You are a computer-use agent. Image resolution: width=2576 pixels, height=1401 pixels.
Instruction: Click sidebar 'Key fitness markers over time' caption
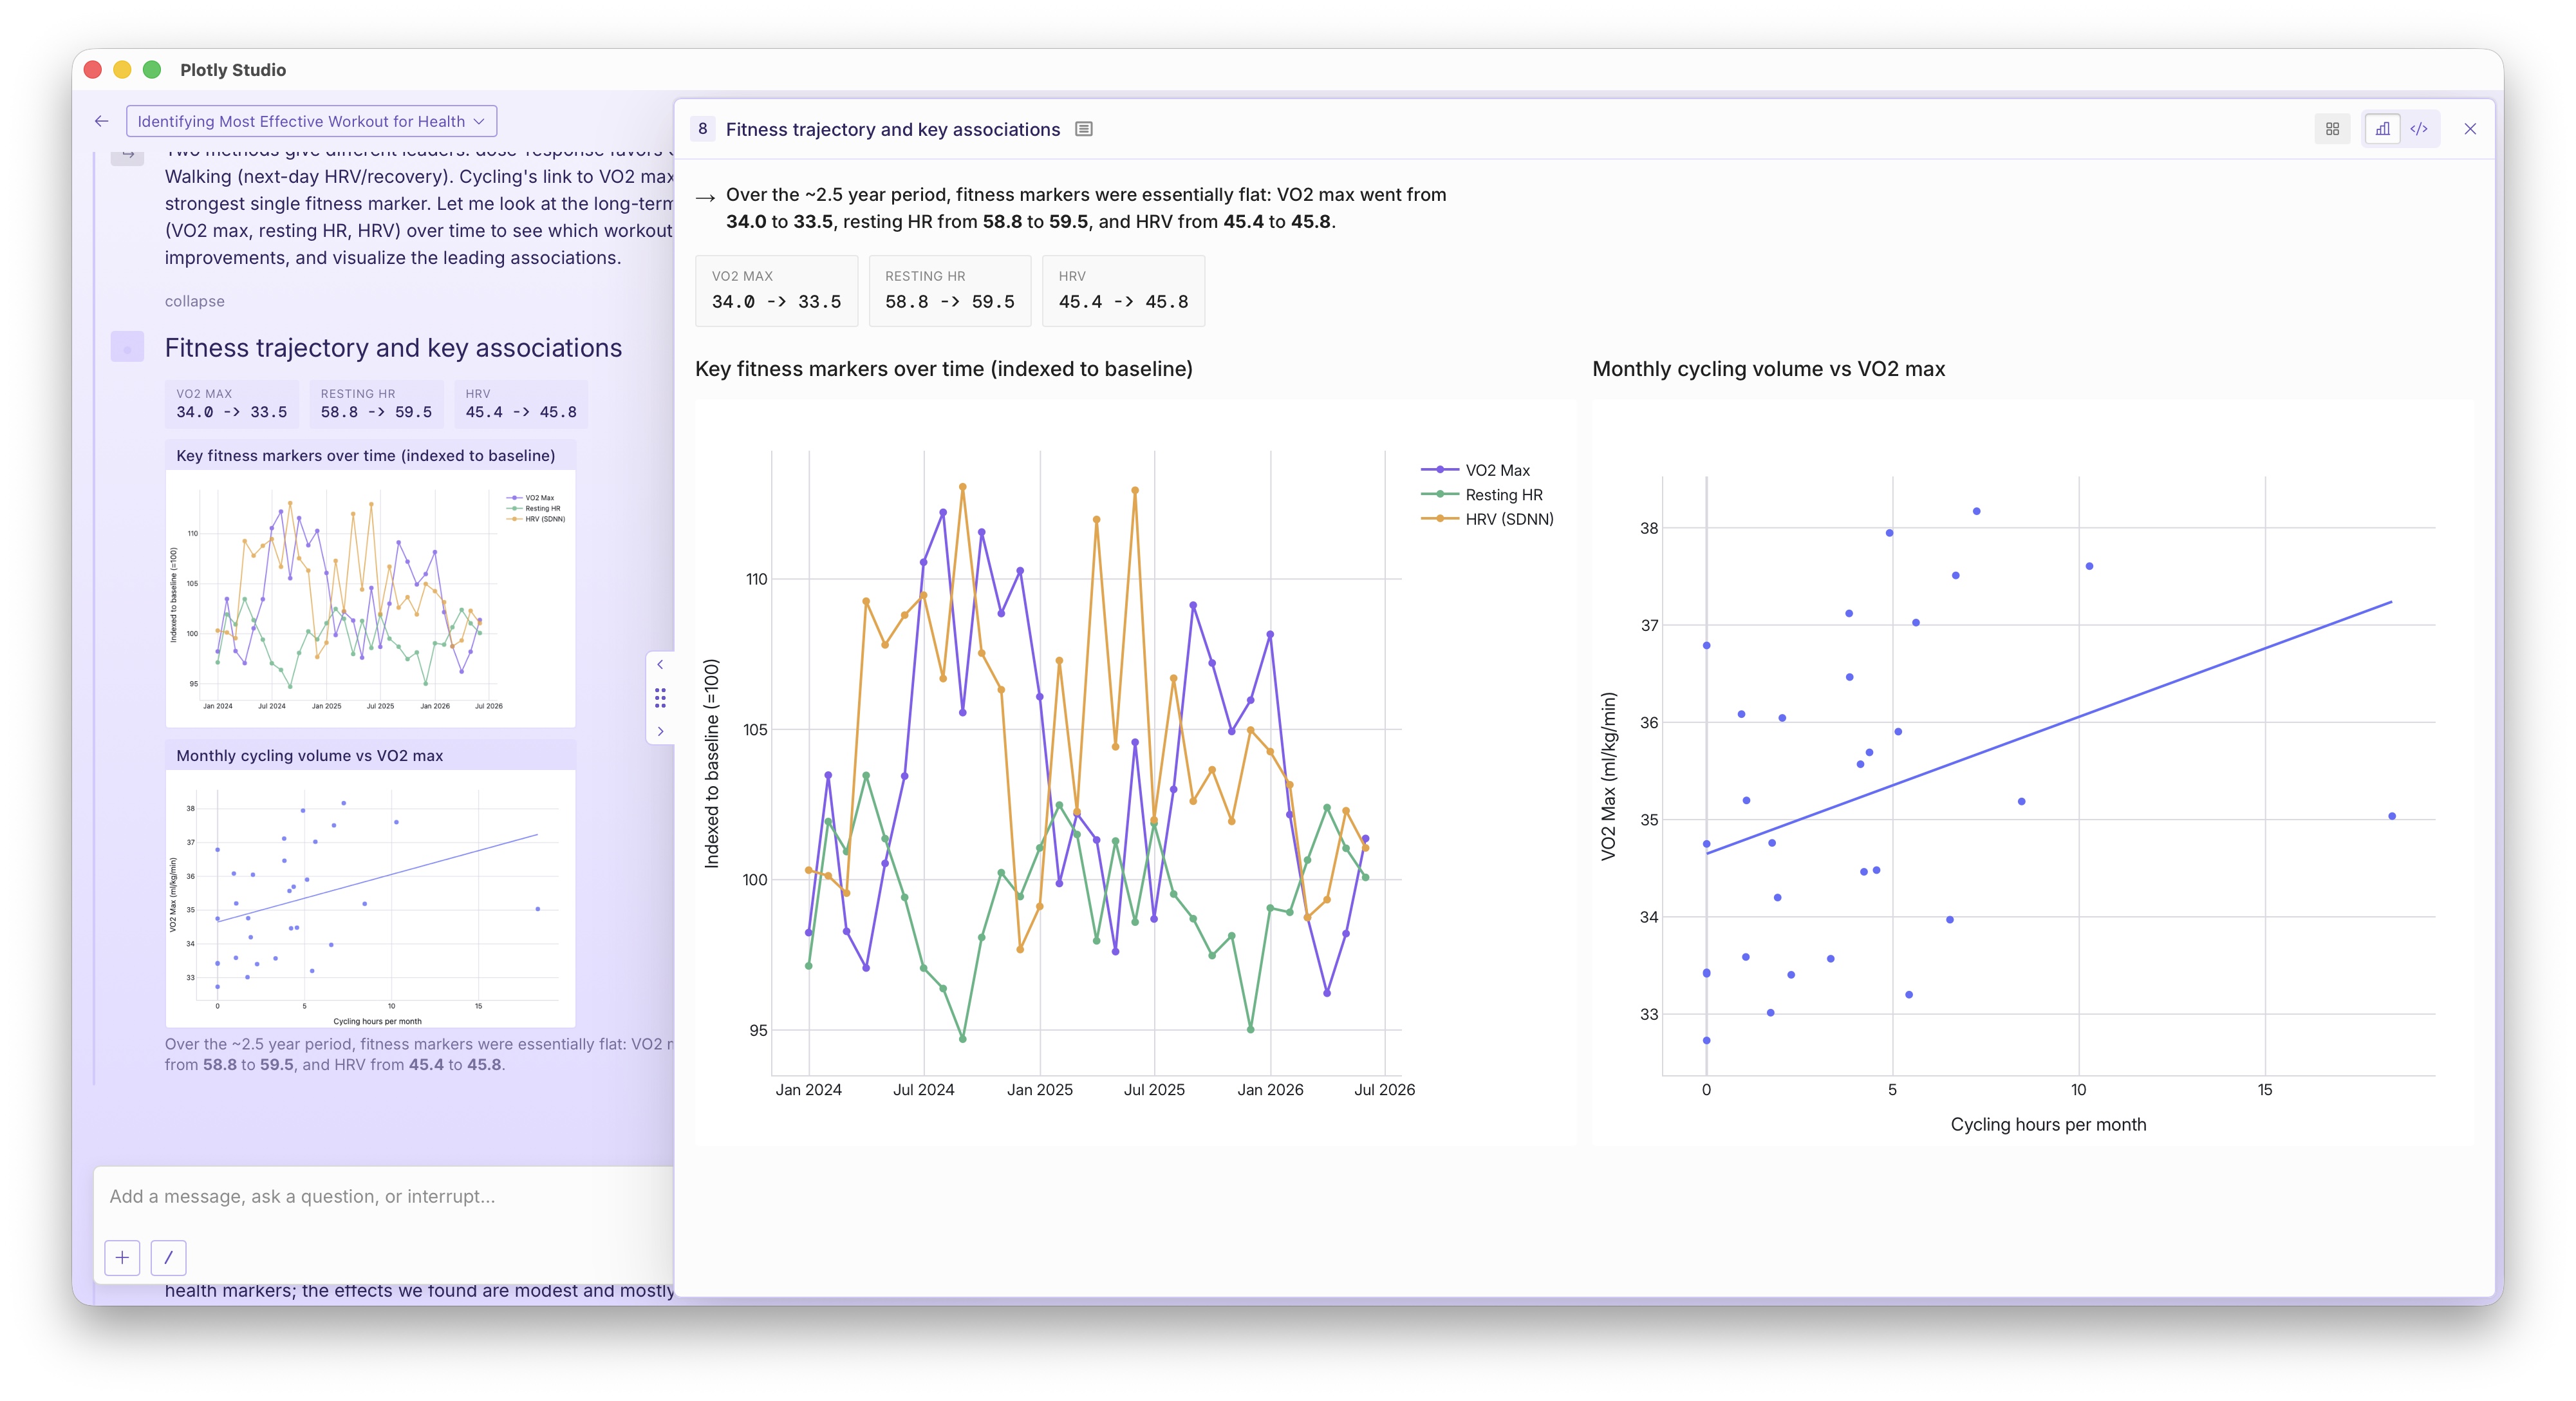pos(366,456)
